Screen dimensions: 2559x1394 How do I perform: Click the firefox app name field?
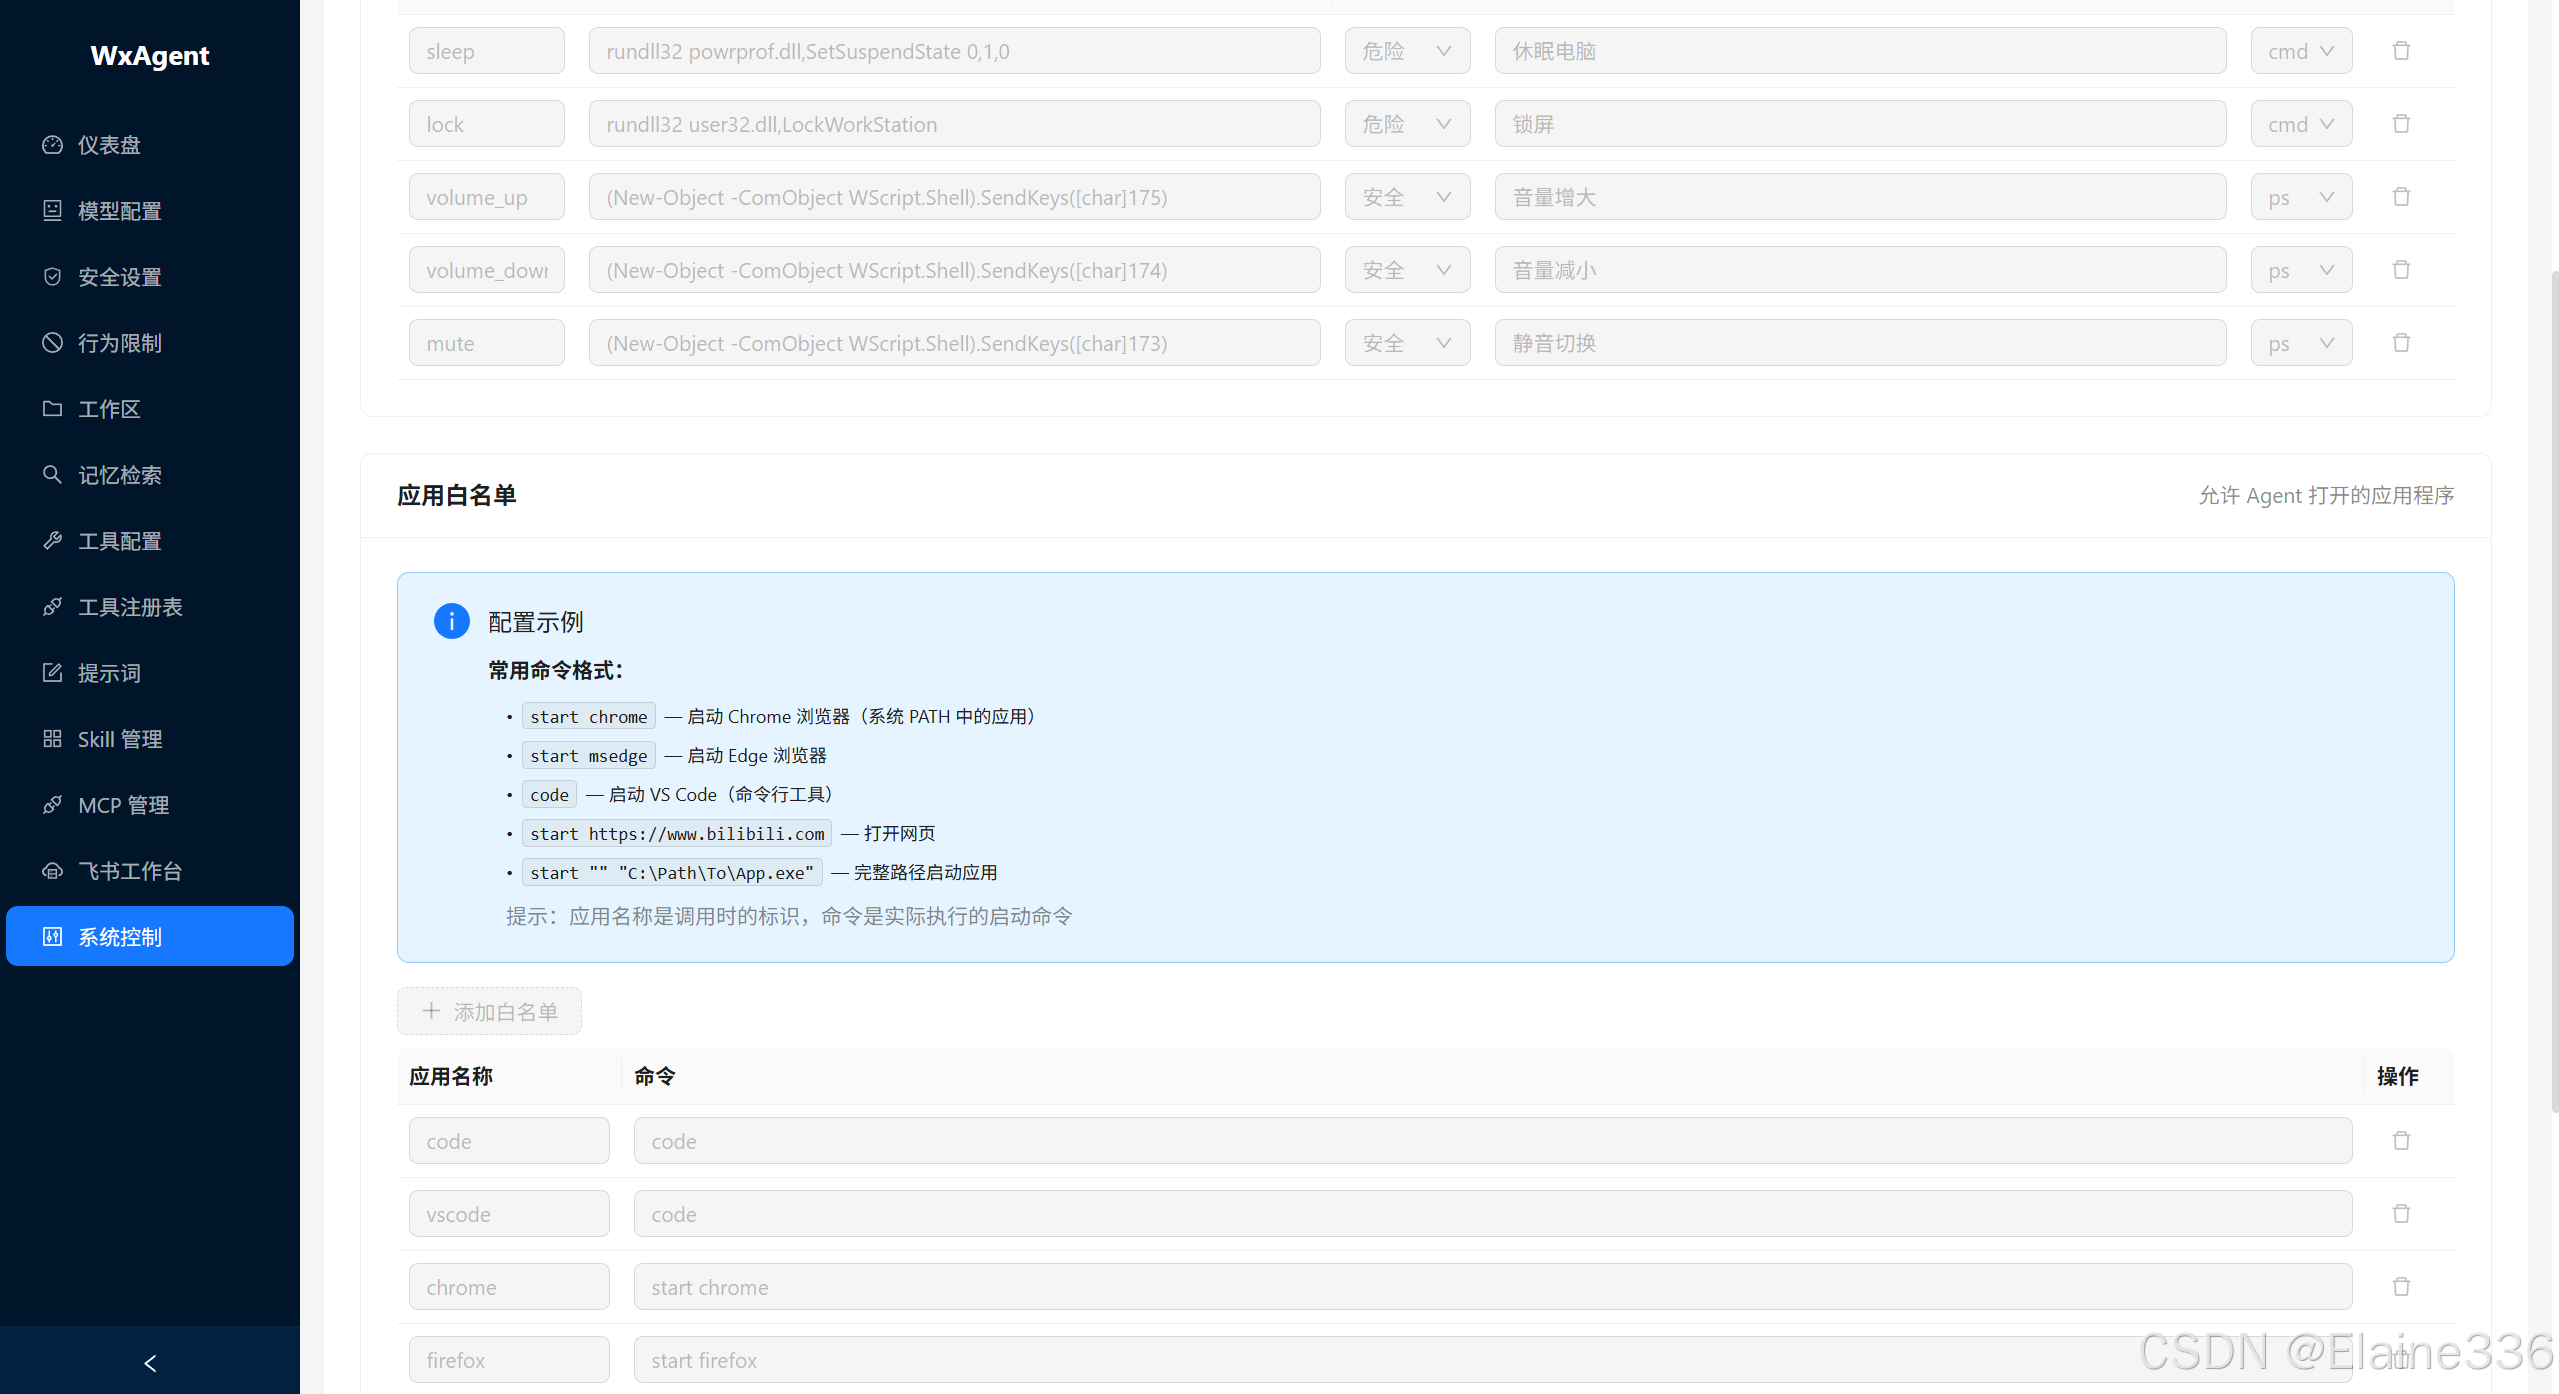(x=509, y=1360)
